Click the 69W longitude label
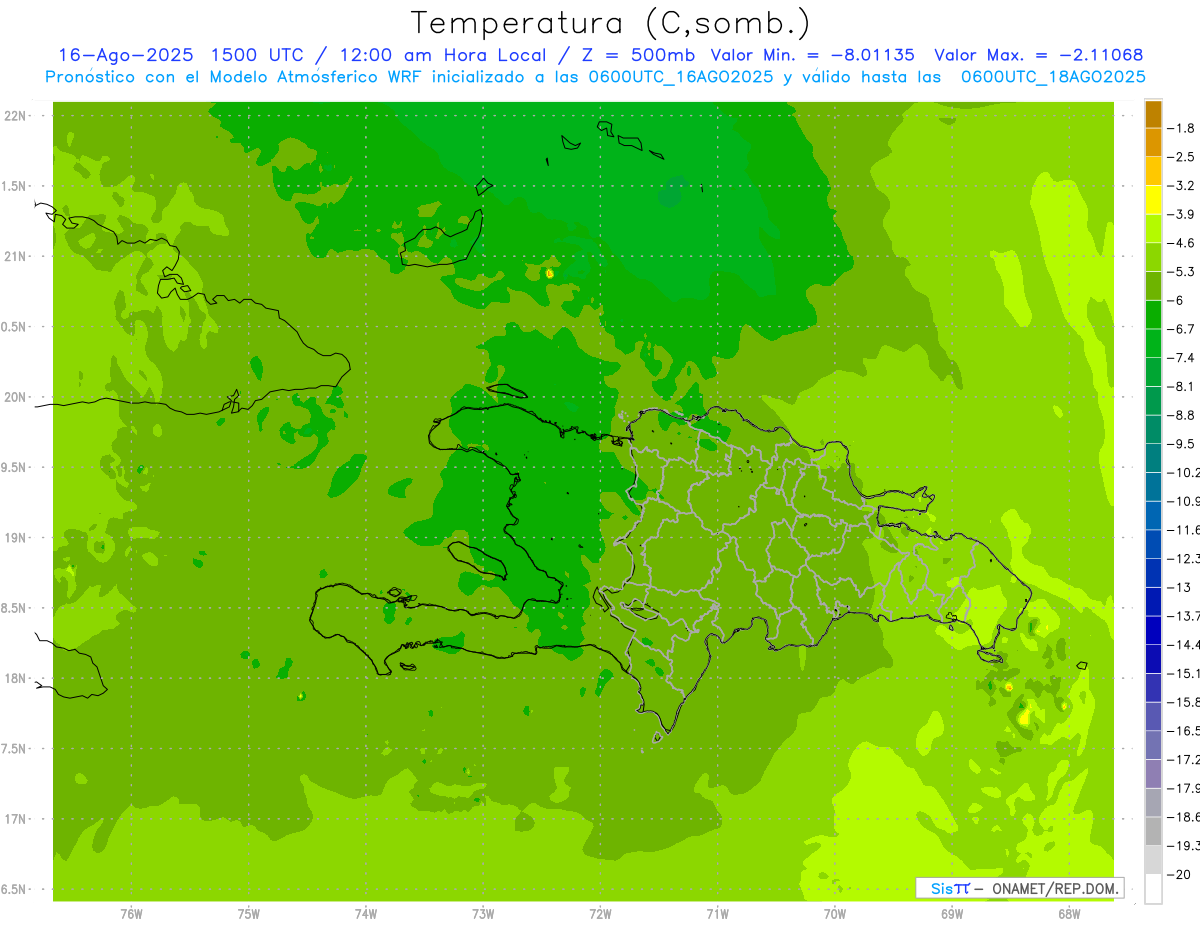 pyautogui.click(x=952, y=914)
